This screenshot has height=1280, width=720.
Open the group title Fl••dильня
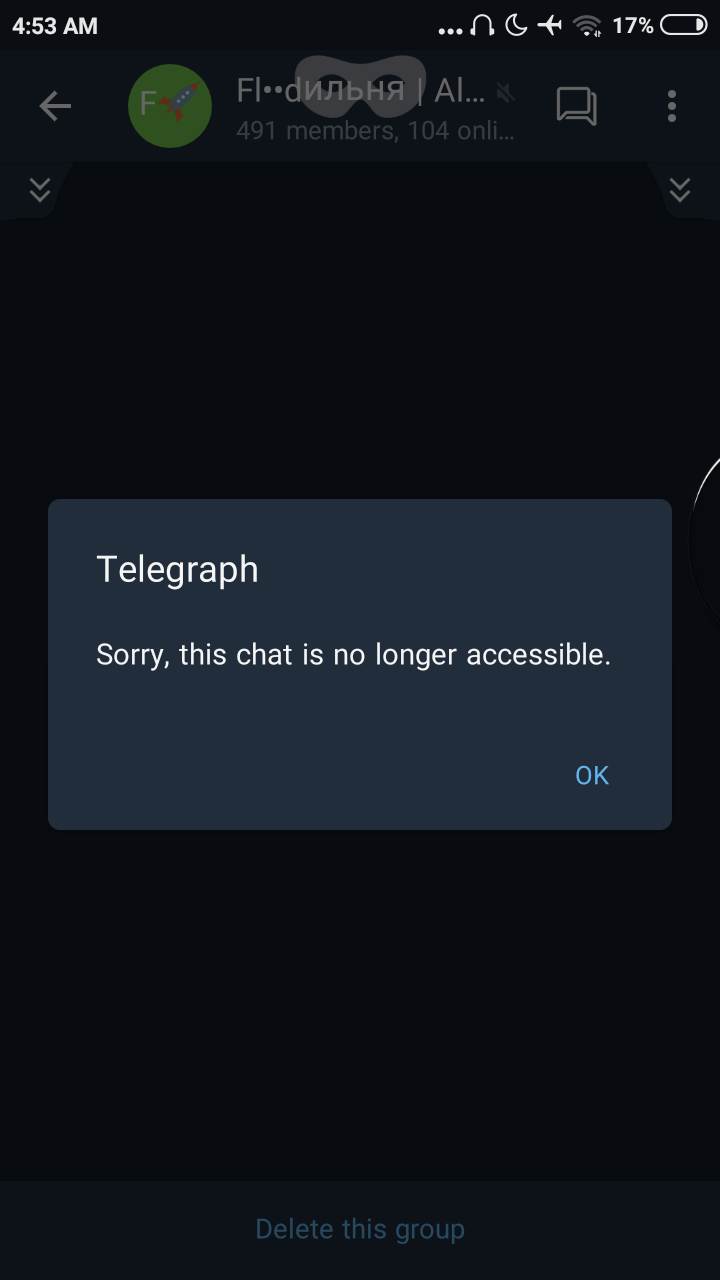tap(362, 92)
